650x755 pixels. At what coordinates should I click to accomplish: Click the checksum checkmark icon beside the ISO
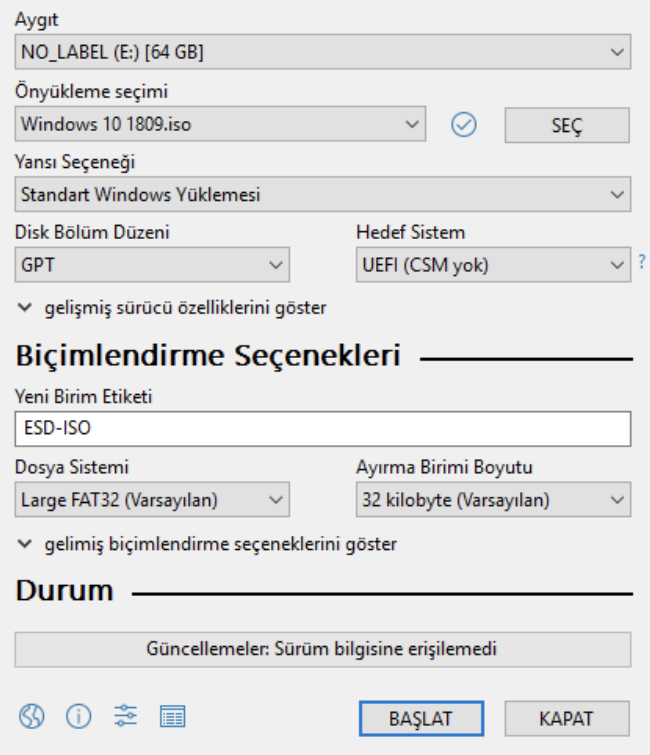point(464,125)
